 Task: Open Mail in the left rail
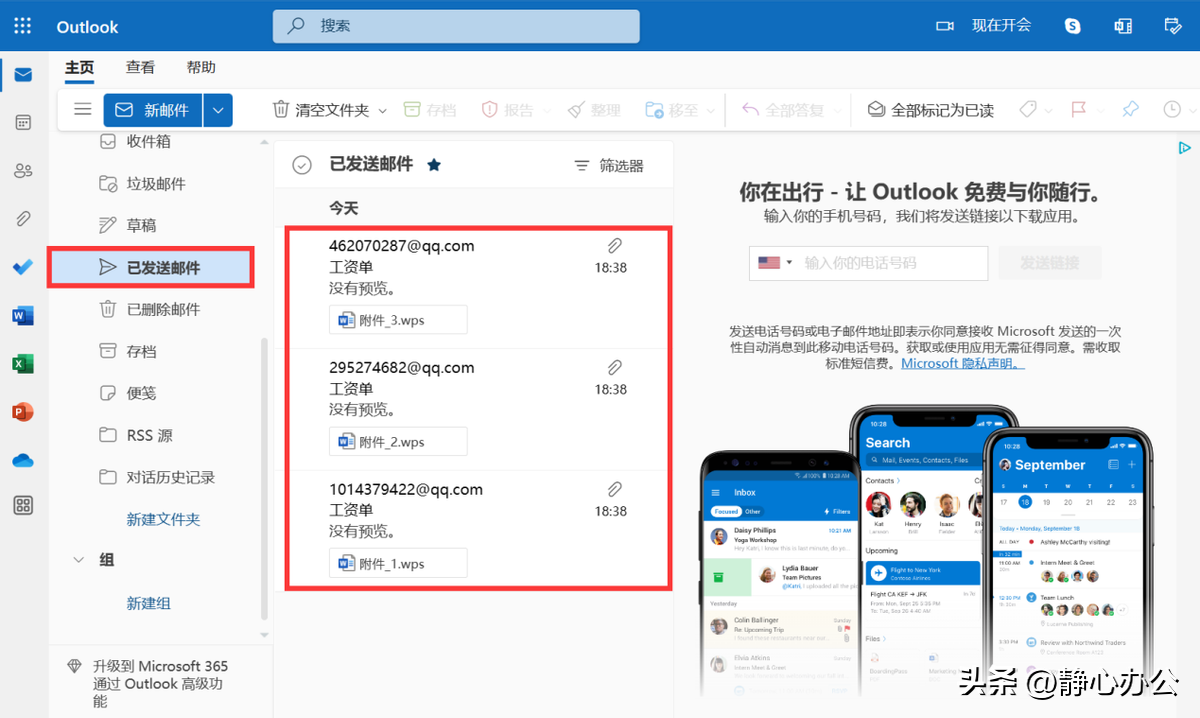tap(23, 75)
